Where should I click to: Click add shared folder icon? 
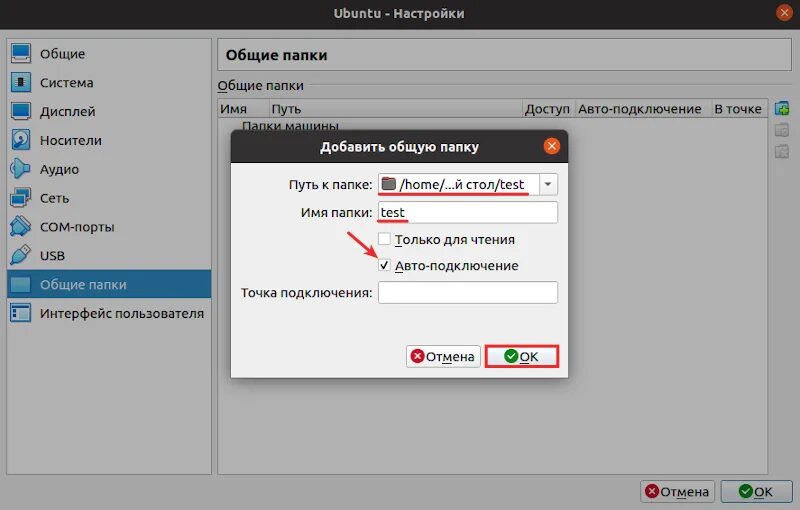pyautogui.click(x=782, y=108)
